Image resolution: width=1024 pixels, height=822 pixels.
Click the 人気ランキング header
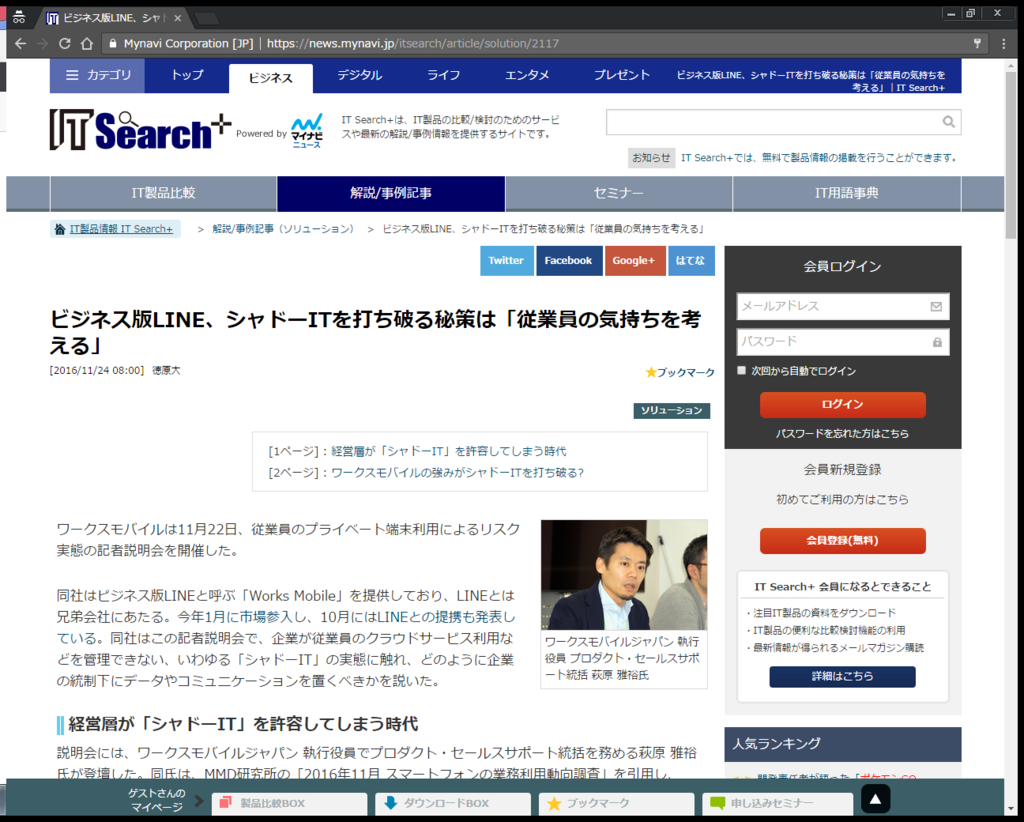842,744
